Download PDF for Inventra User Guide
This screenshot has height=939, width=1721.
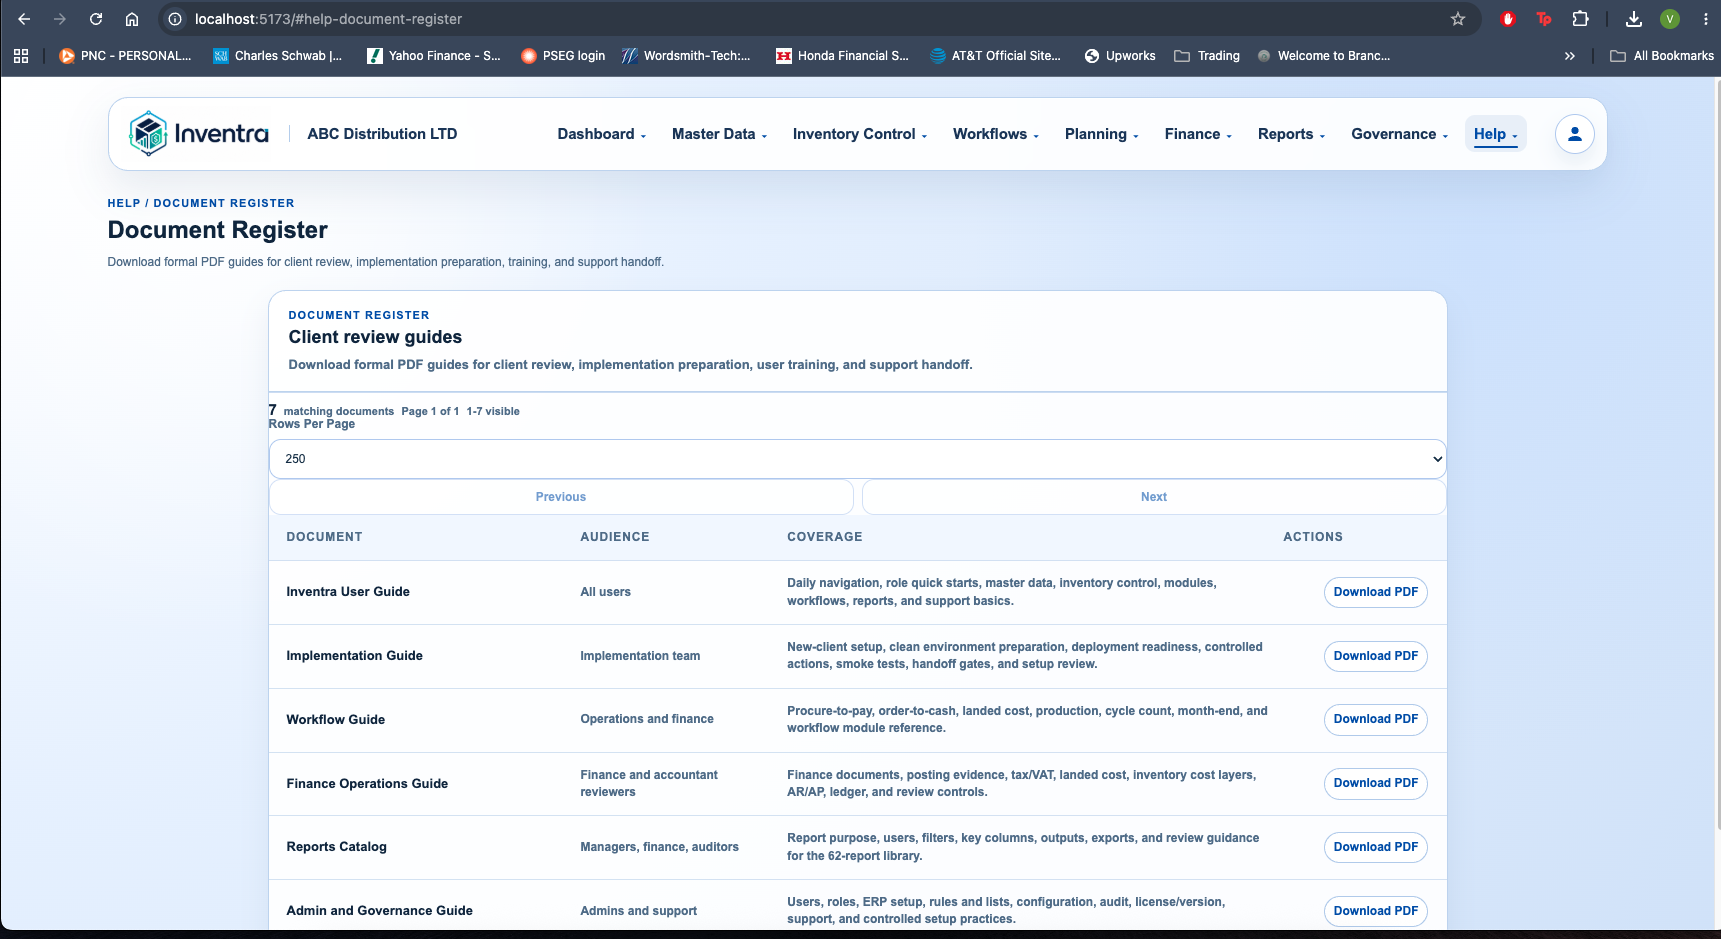(x=1375, y=592)
